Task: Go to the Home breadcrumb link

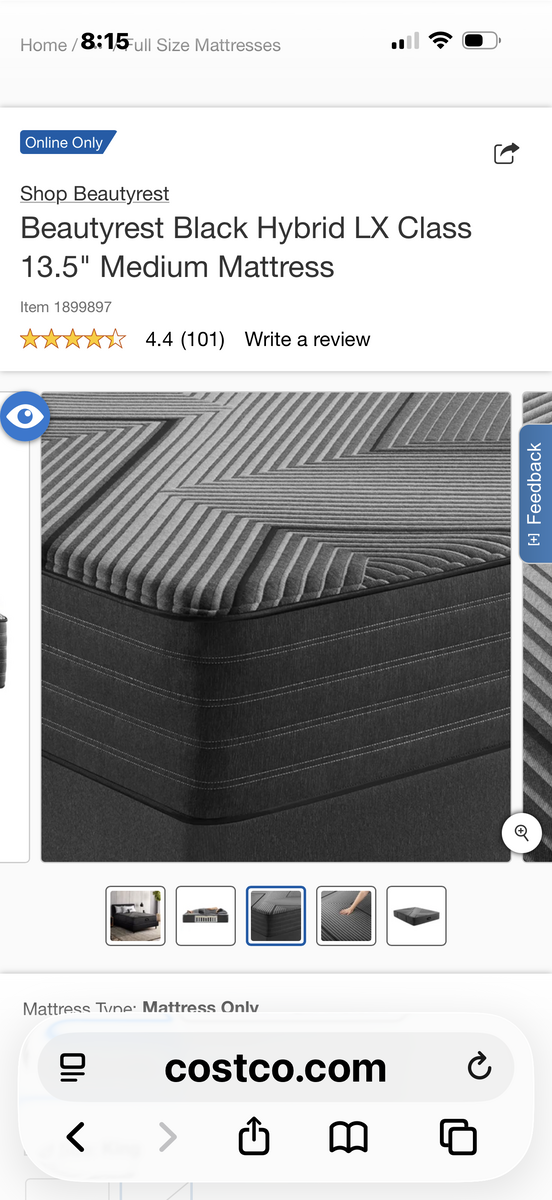Action: click(x=44, y=45)
